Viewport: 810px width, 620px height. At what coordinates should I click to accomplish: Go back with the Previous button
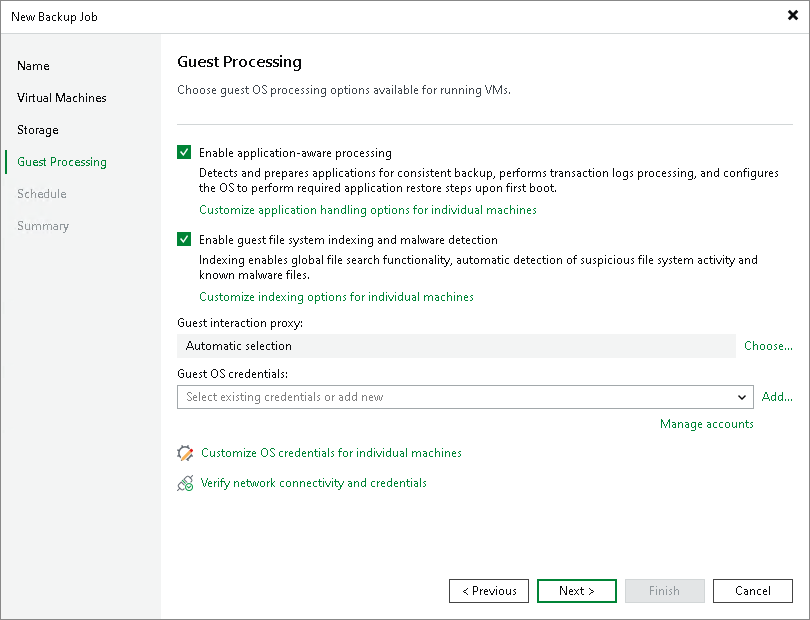click(489, 591)
